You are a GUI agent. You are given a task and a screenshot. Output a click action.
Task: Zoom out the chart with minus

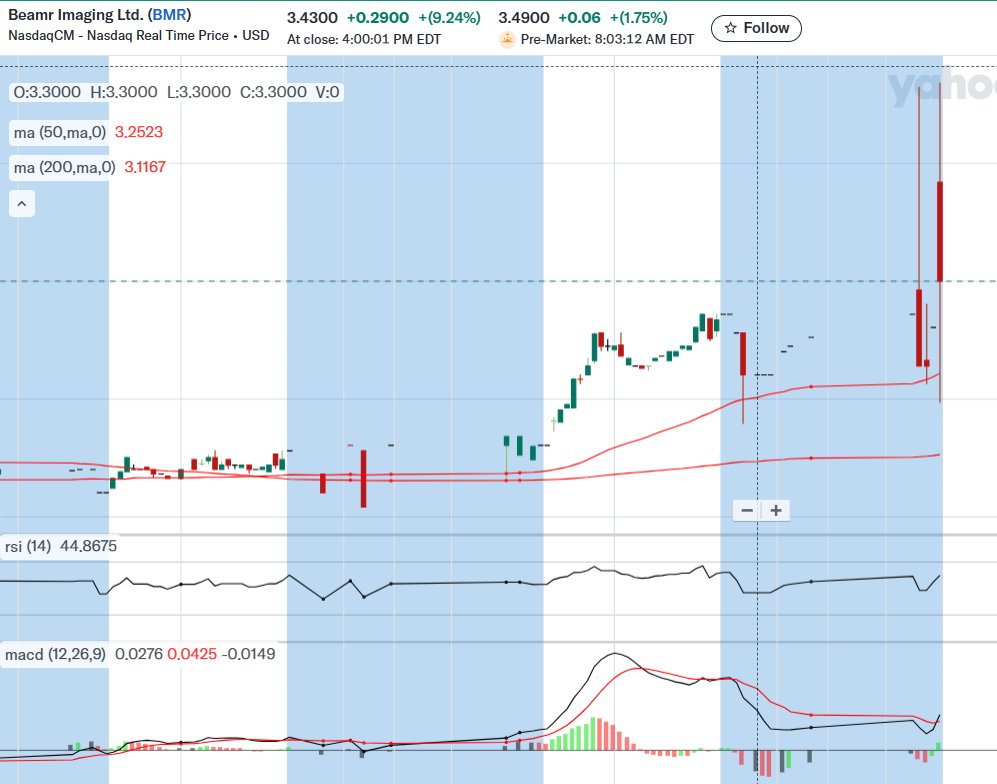(747, 510)
